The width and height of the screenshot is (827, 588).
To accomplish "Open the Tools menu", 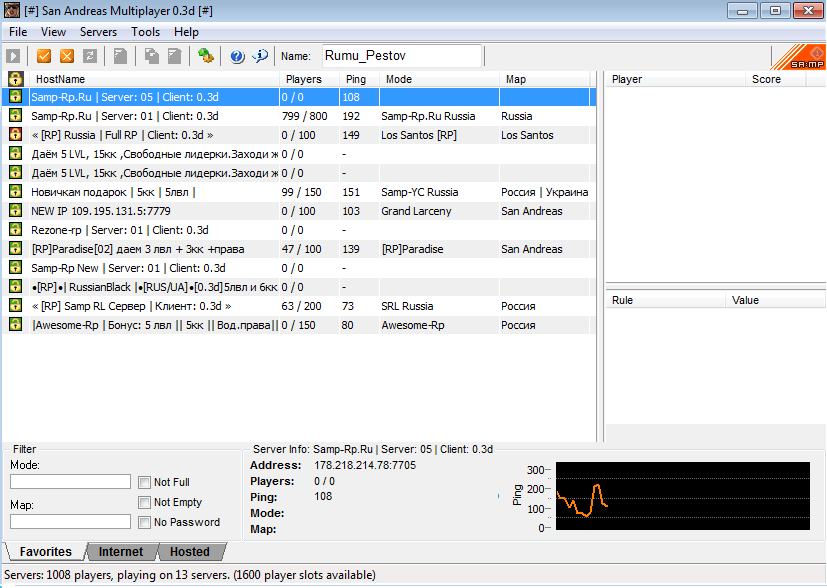I will pos(145,32).
